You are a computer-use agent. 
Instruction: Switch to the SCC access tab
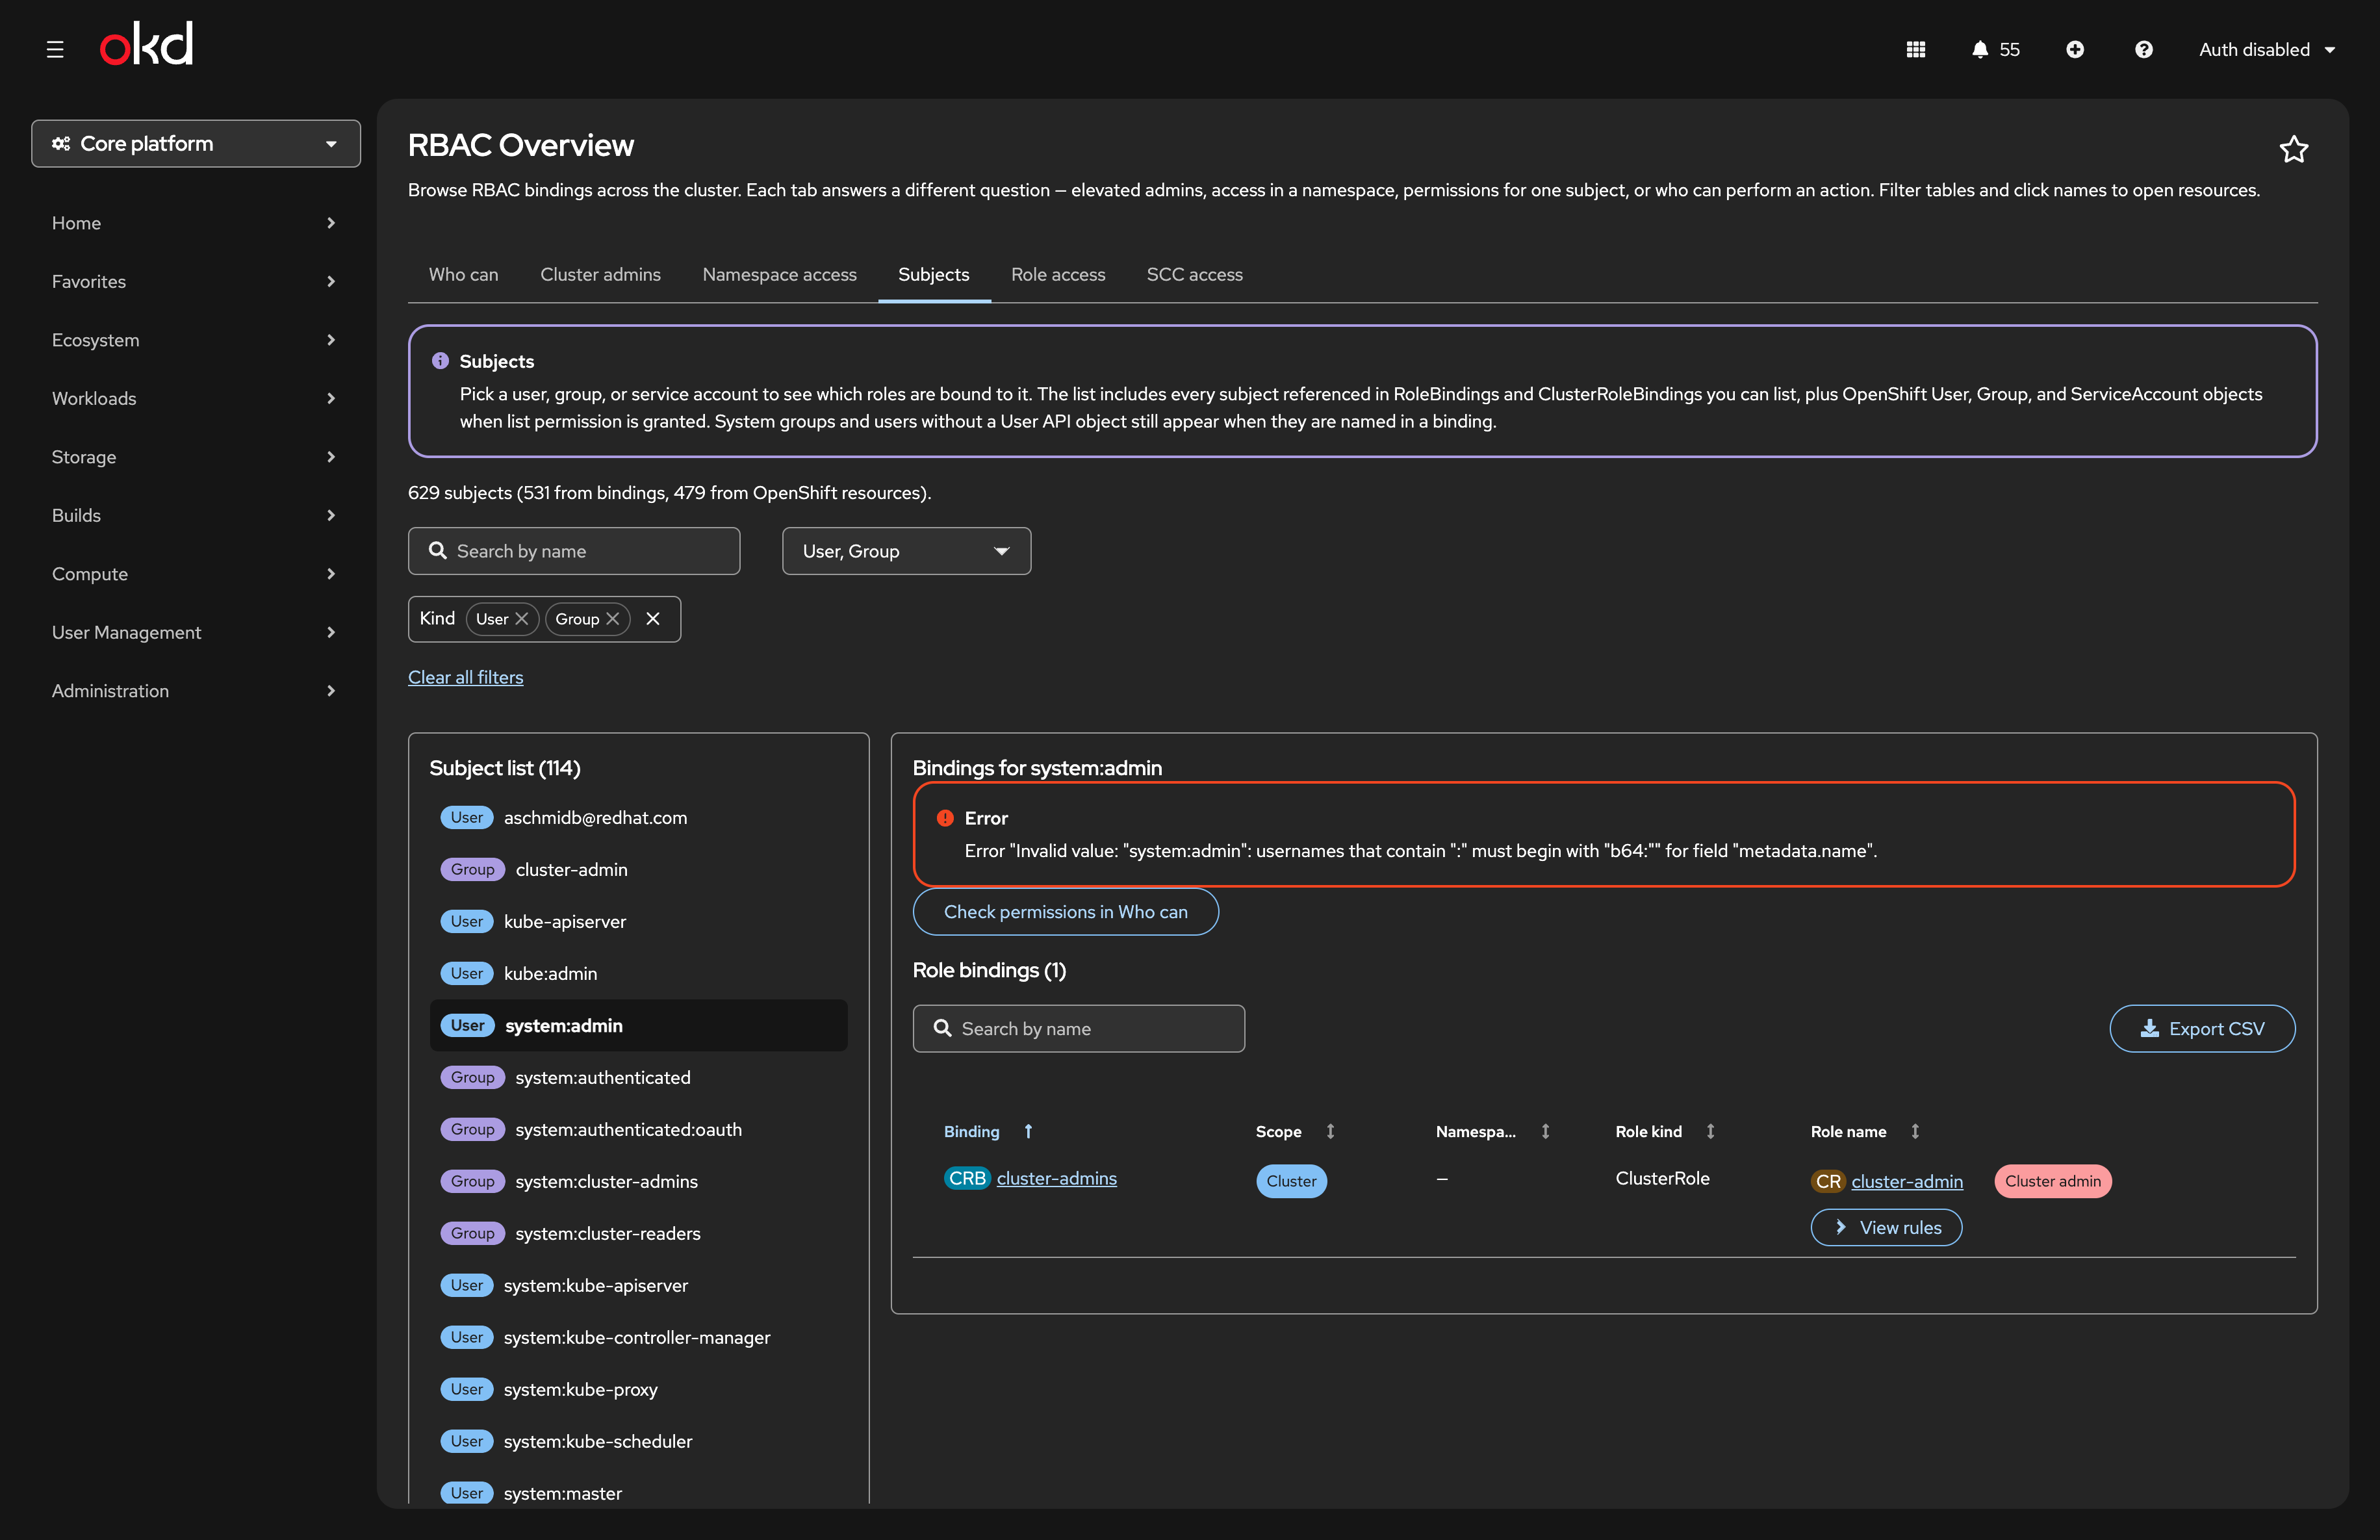[x=1194, y=274]
